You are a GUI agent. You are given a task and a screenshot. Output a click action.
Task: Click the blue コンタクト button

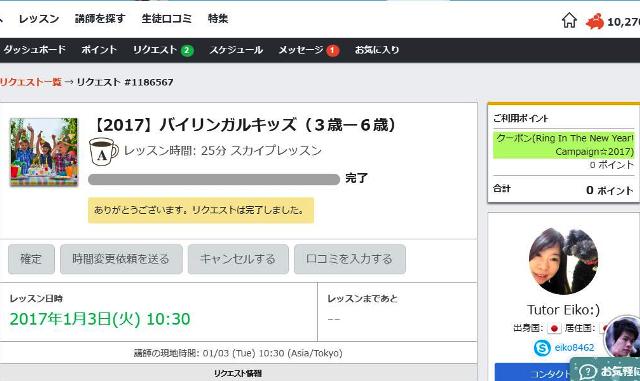coord(533,372)
